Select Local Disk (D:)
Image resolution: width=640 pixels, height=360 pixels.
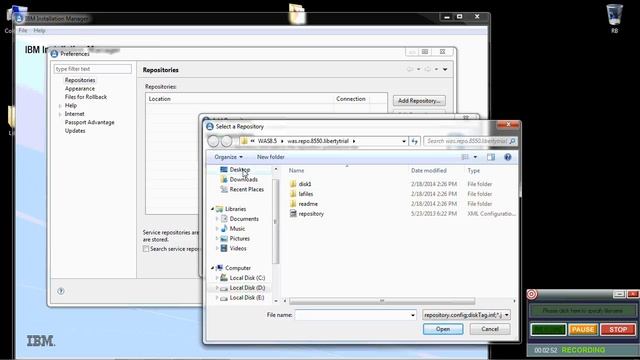(x=247, y=288)
